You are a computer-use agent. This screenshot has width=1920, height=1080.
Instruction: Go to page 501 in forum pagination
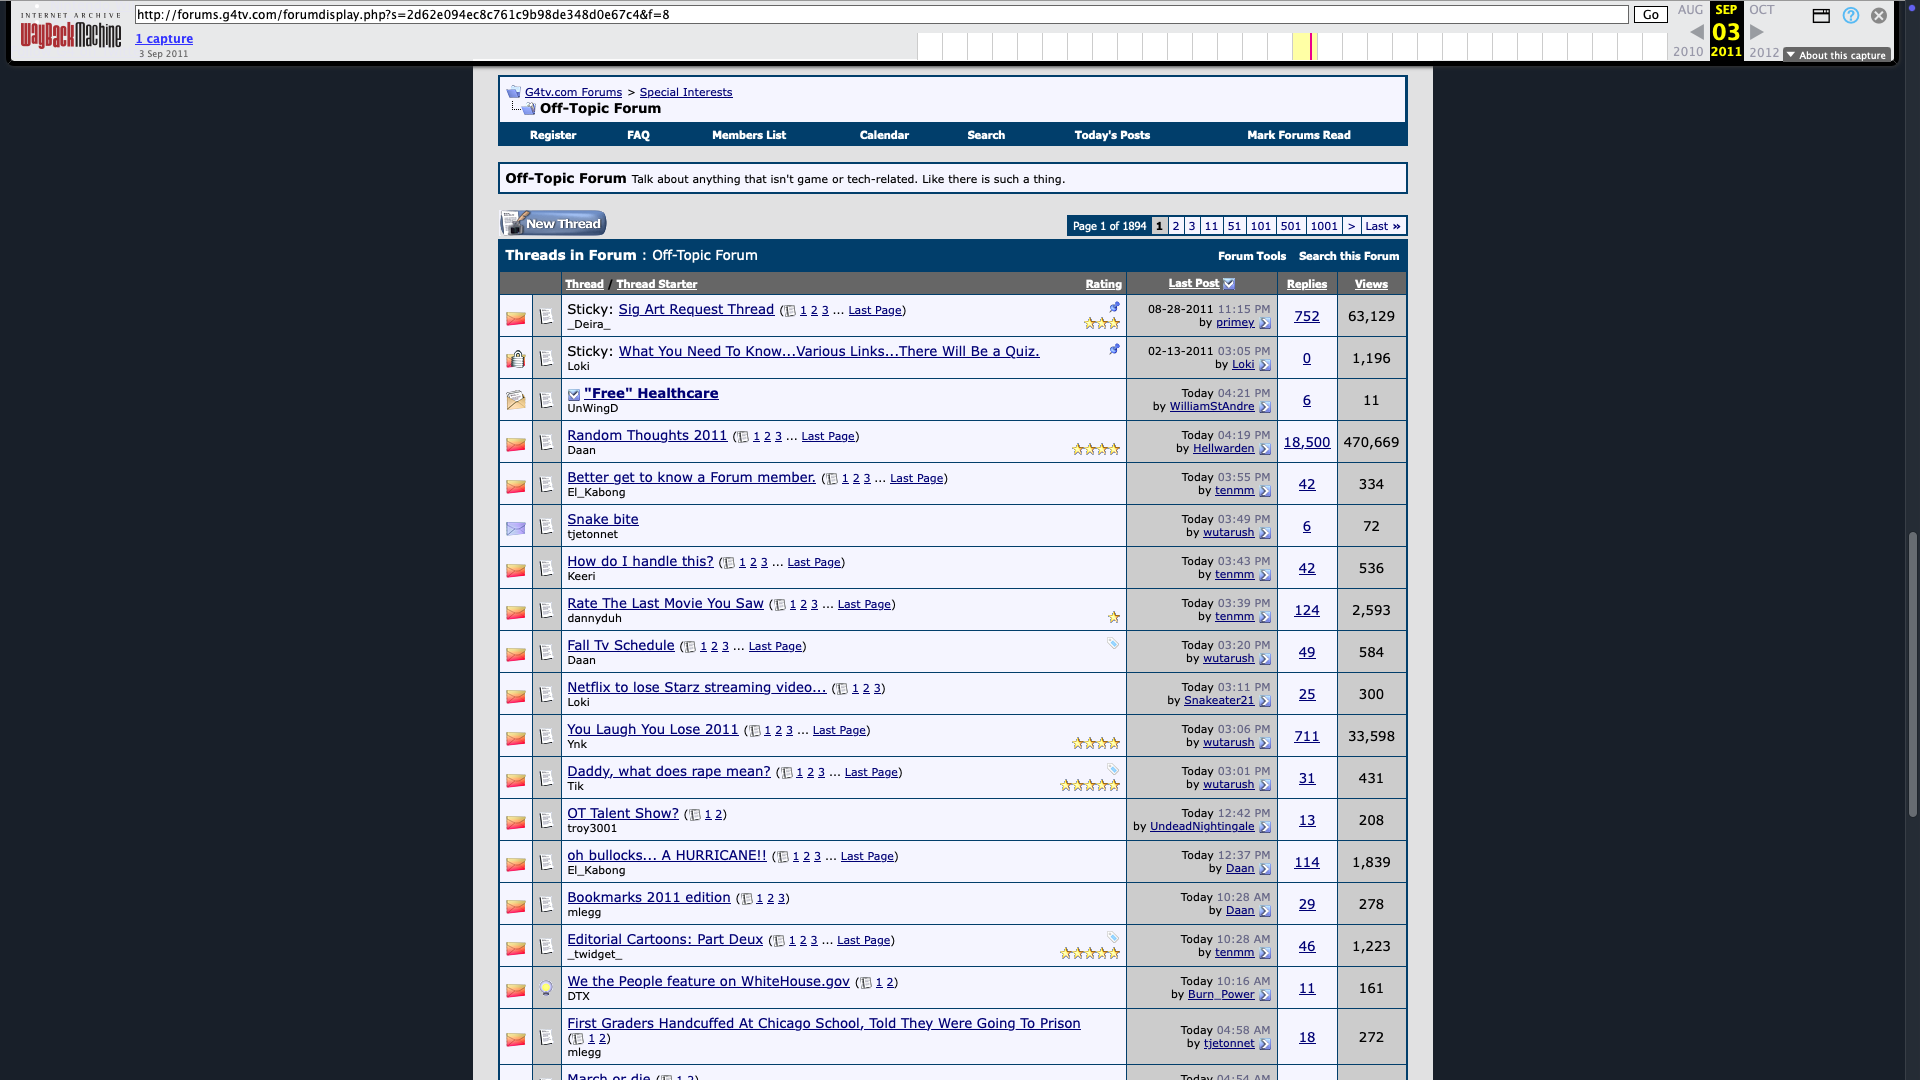(x=1291, y=226)
